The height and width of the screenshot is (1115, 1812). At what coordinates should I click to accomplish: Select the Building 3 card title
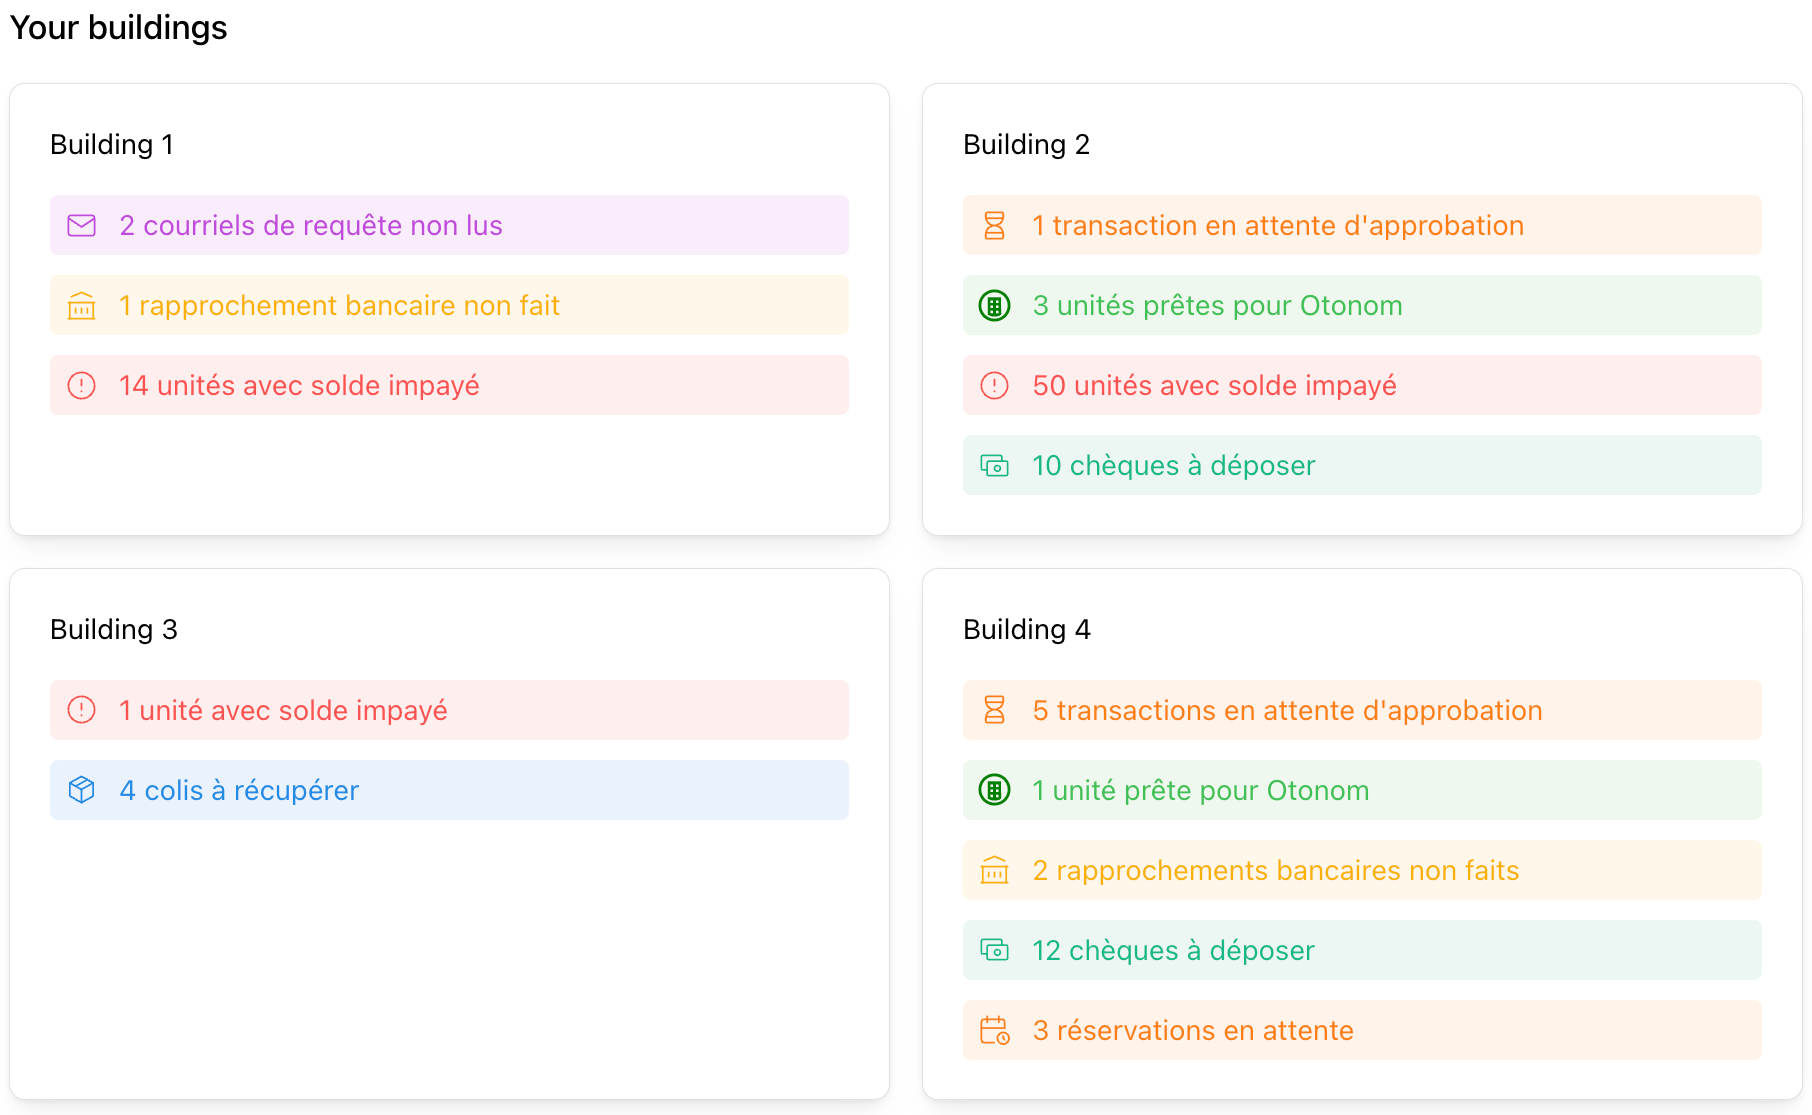[x=114, y=630]
